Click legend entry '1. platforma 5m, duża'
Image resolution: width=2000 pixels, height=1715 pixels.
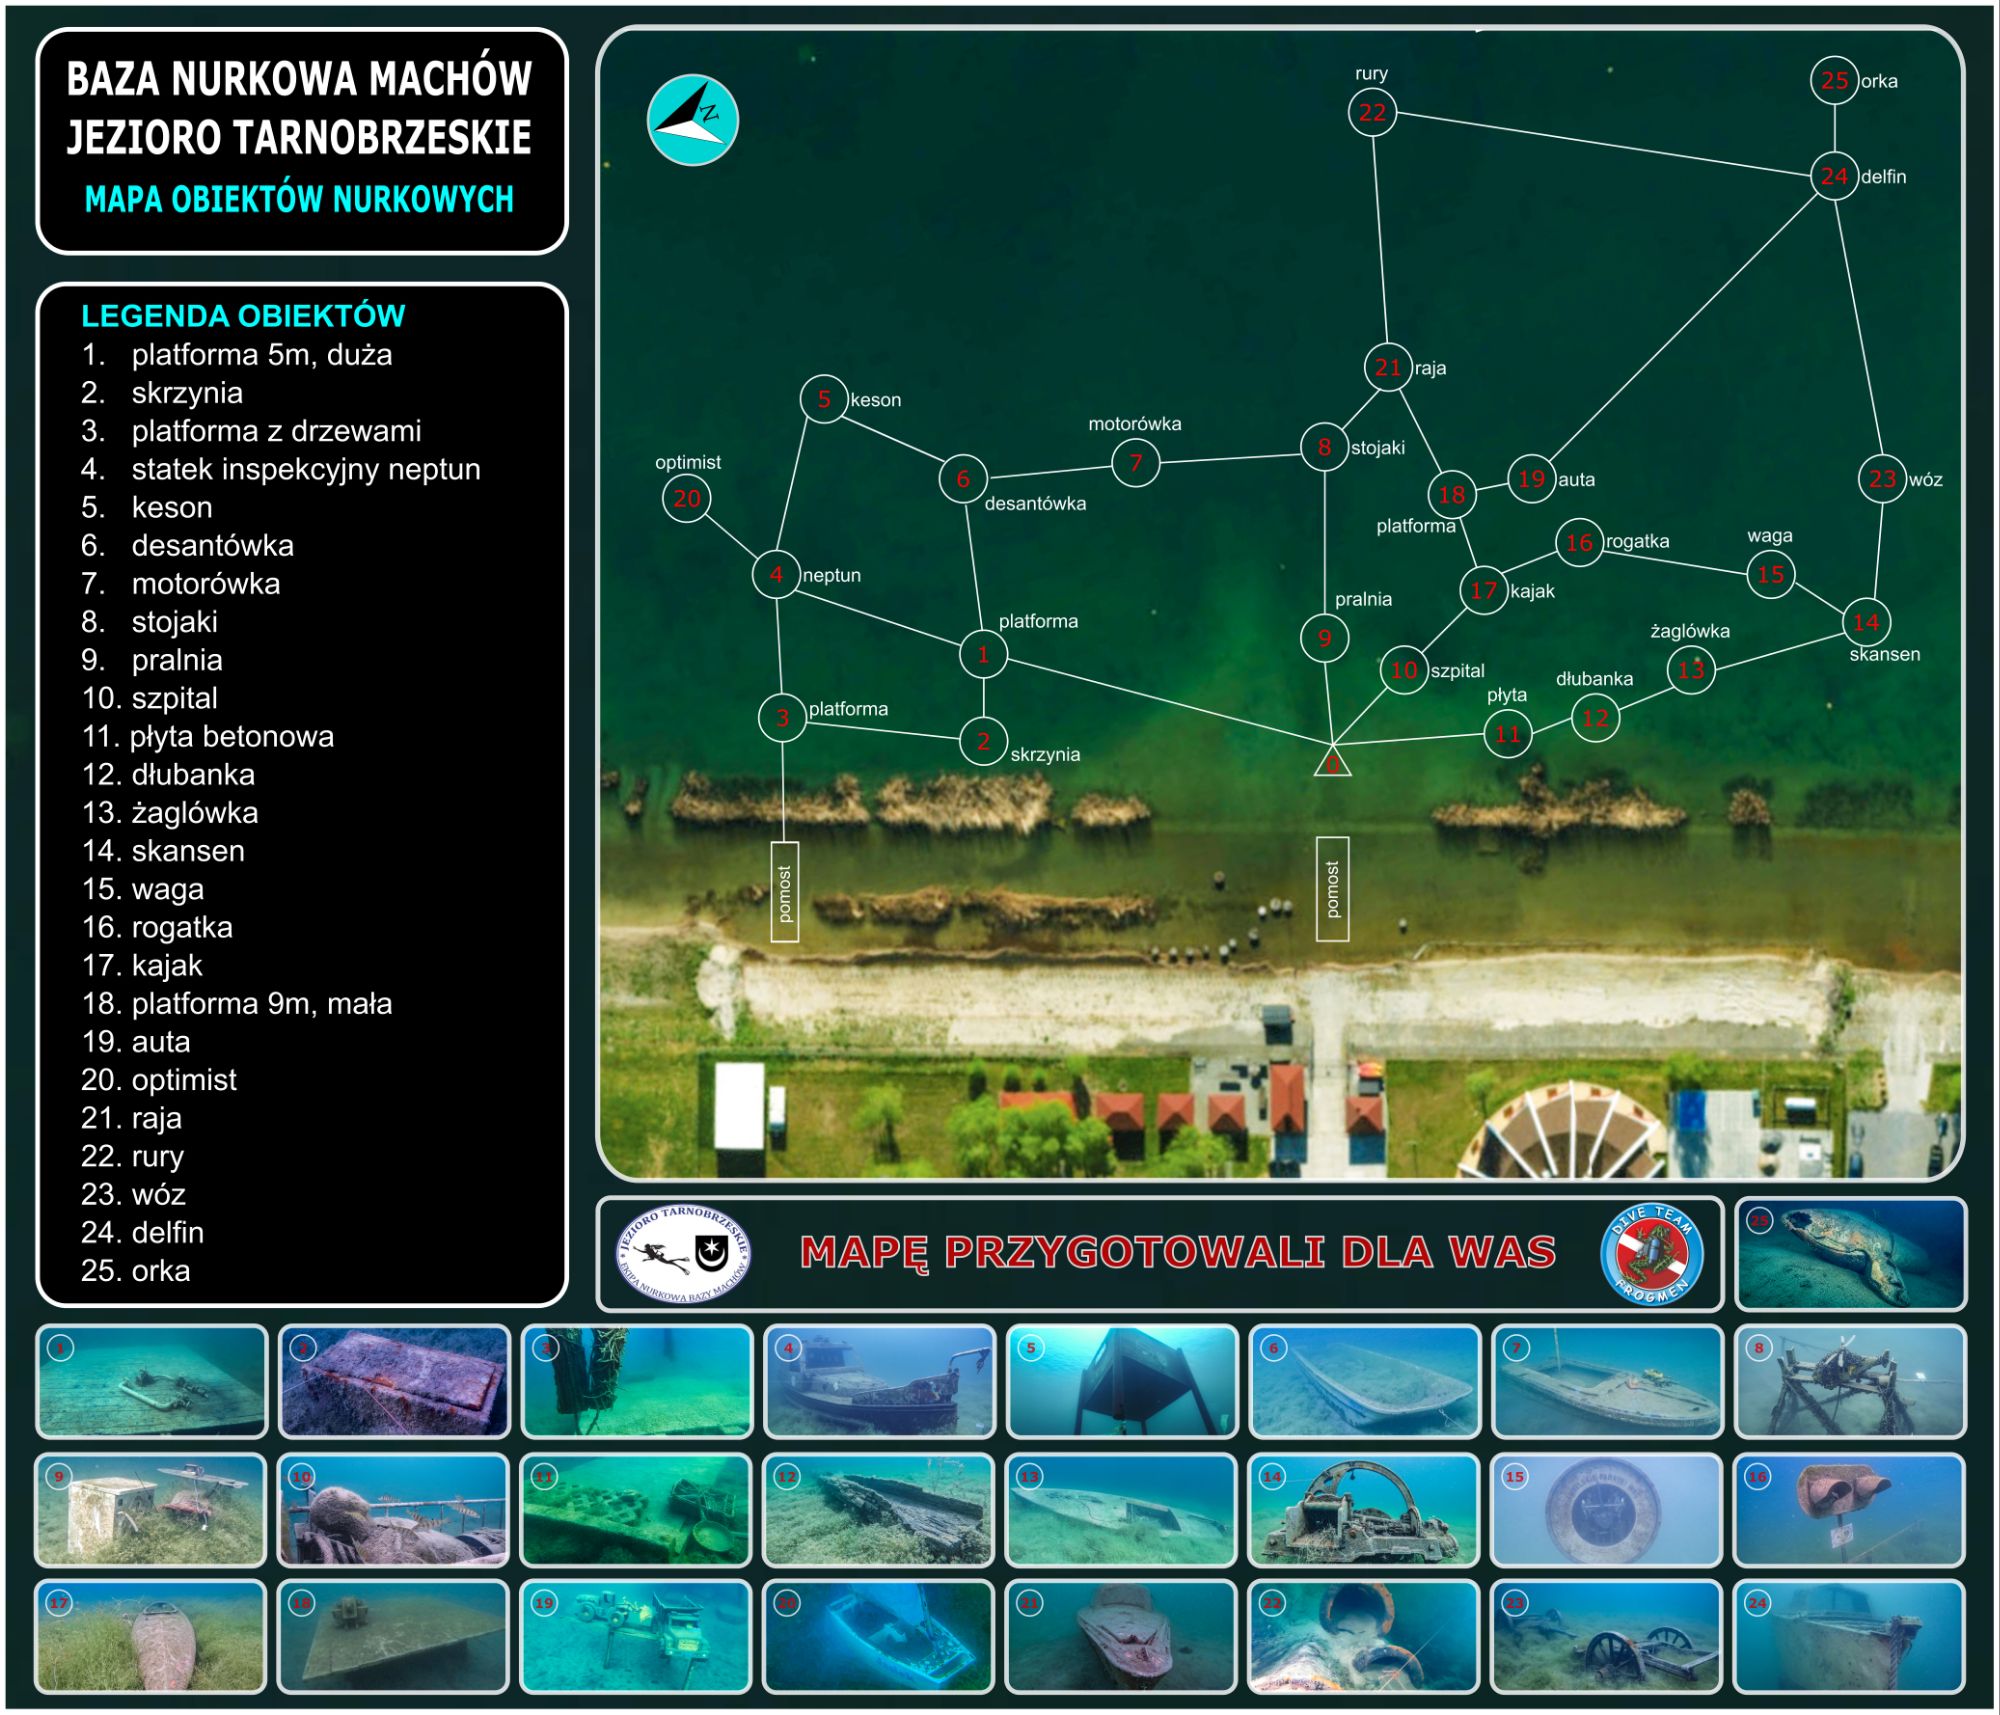(237, 355)
